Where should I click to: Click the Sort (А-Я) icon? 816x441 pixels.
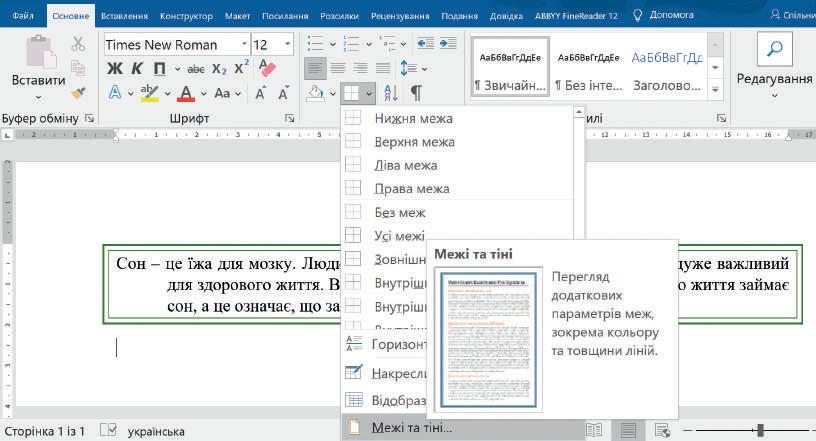tap(391, 93)
